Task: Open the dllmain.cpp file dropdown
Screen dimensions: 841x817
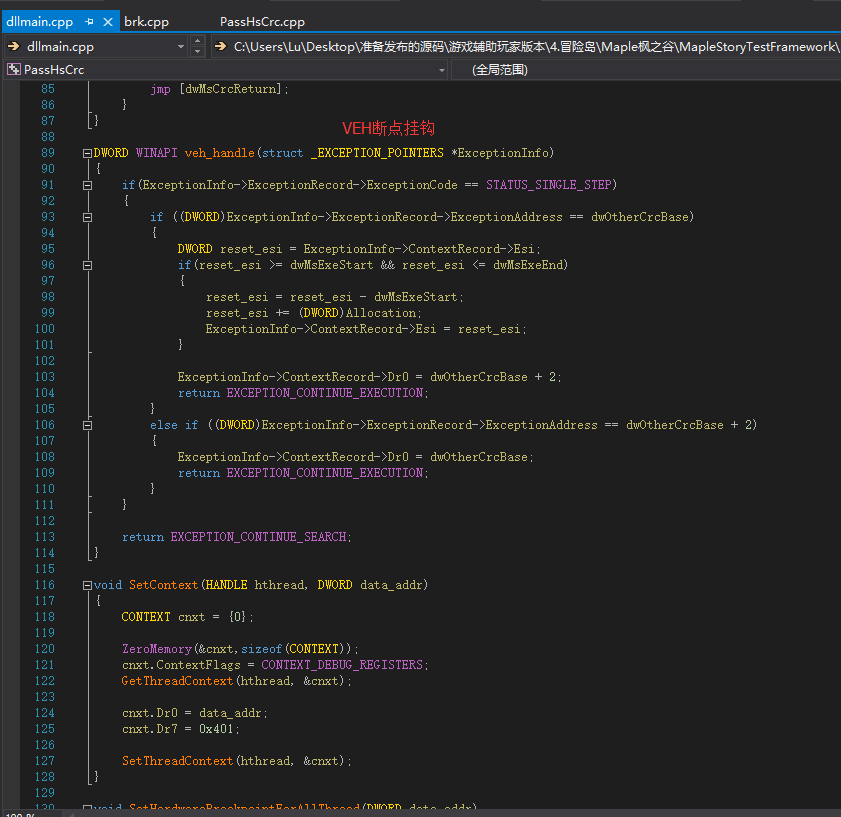Action: 181,47
